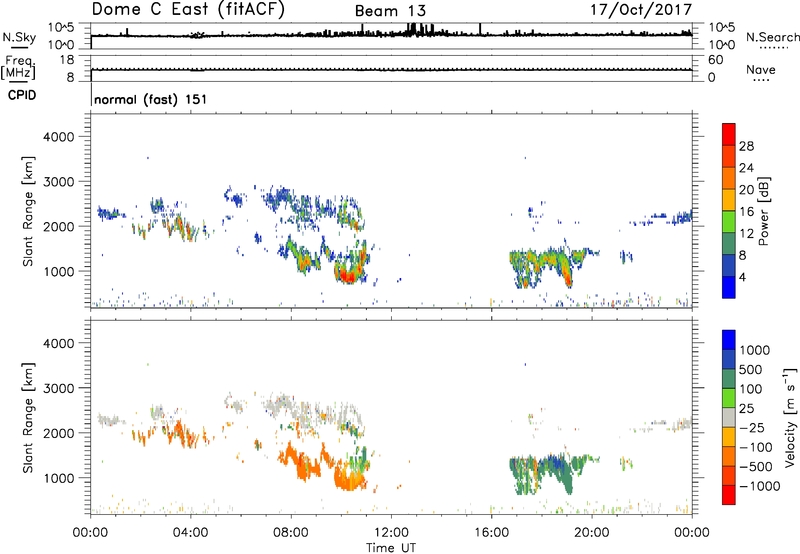Click the '4' label on Power colorbar
The image size is (800, 554).
click(x=742, y=277)
